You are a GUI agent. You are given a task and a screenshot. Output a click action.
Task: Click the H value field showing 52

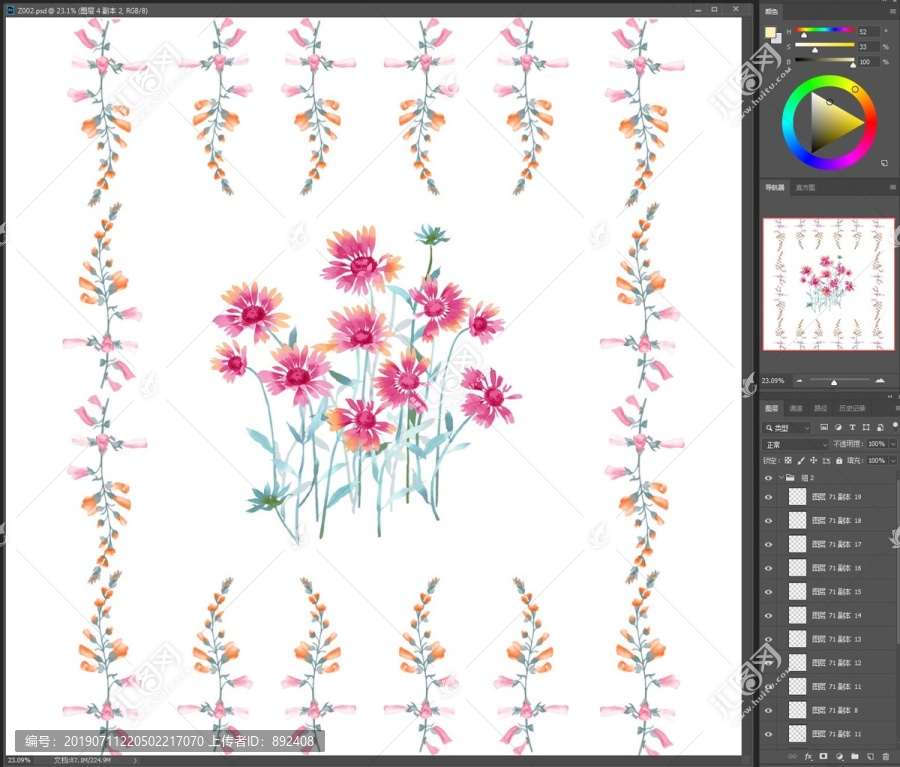pos(868,32)
